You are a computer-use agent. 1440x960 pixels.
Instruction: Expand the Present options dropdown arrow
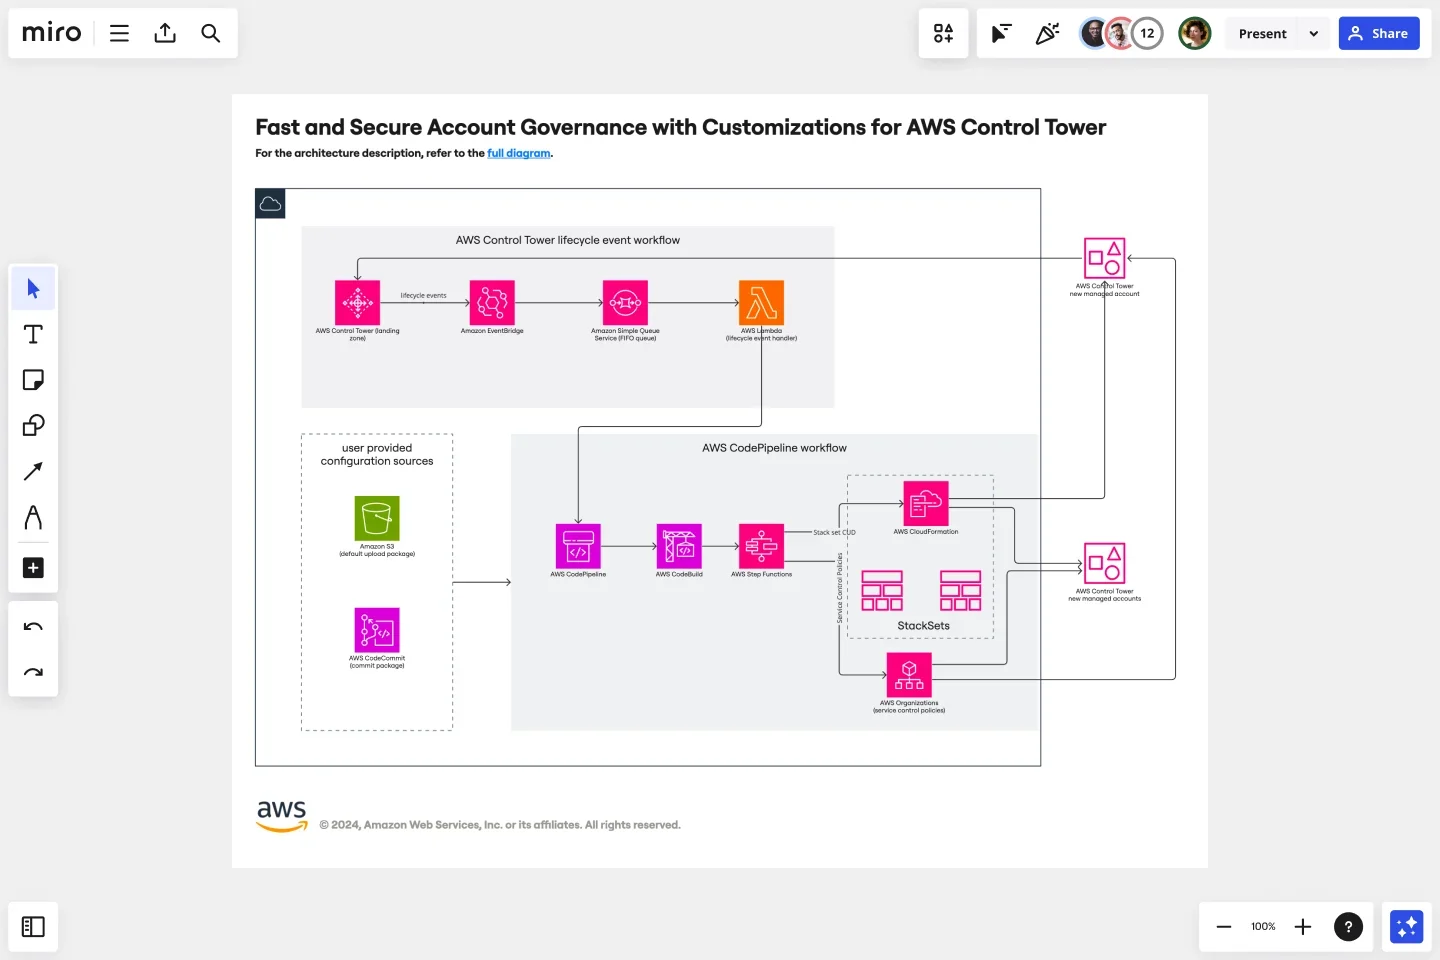1313,33
